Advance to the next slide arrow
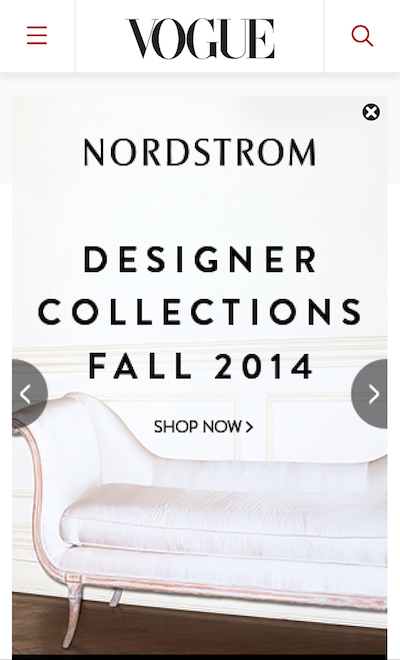The width and height of the screenshot is (400, 660). tap(370, 394)
